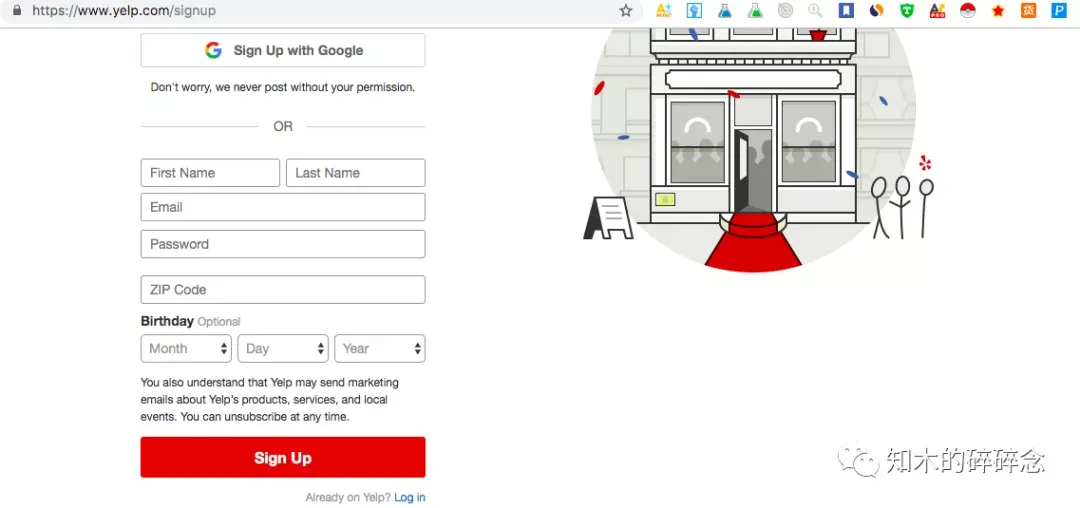The height and width of the screenshot is (508, 1080).
Task: Select the ZIP Code field
Action: (283, 290)
